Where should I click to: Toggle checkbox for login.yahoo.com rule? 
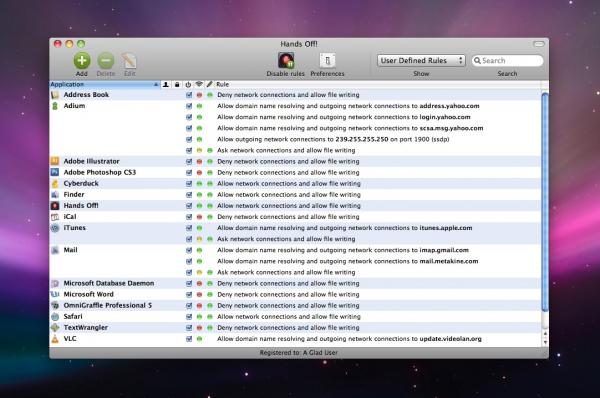tap(189, 117)
